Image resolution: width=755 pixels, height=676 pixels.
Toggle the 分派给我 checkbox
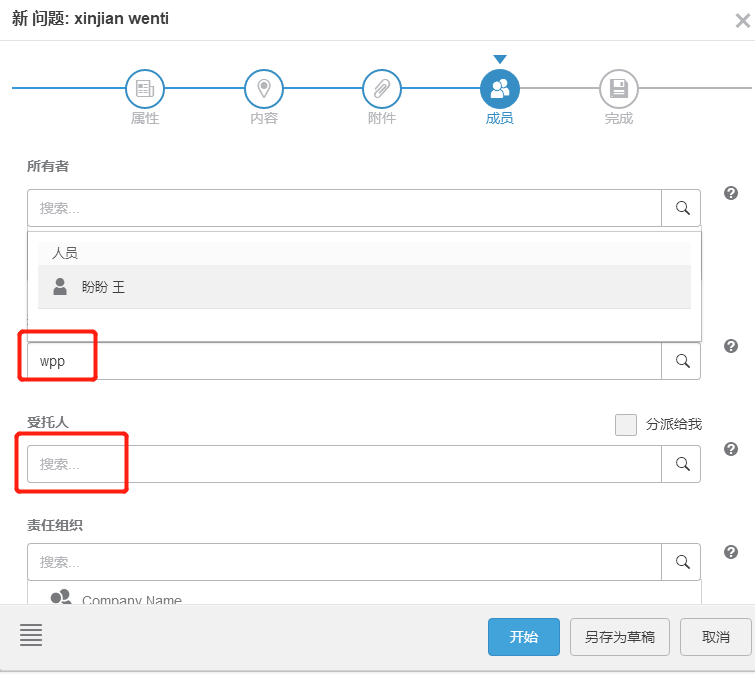pos(626,425)
